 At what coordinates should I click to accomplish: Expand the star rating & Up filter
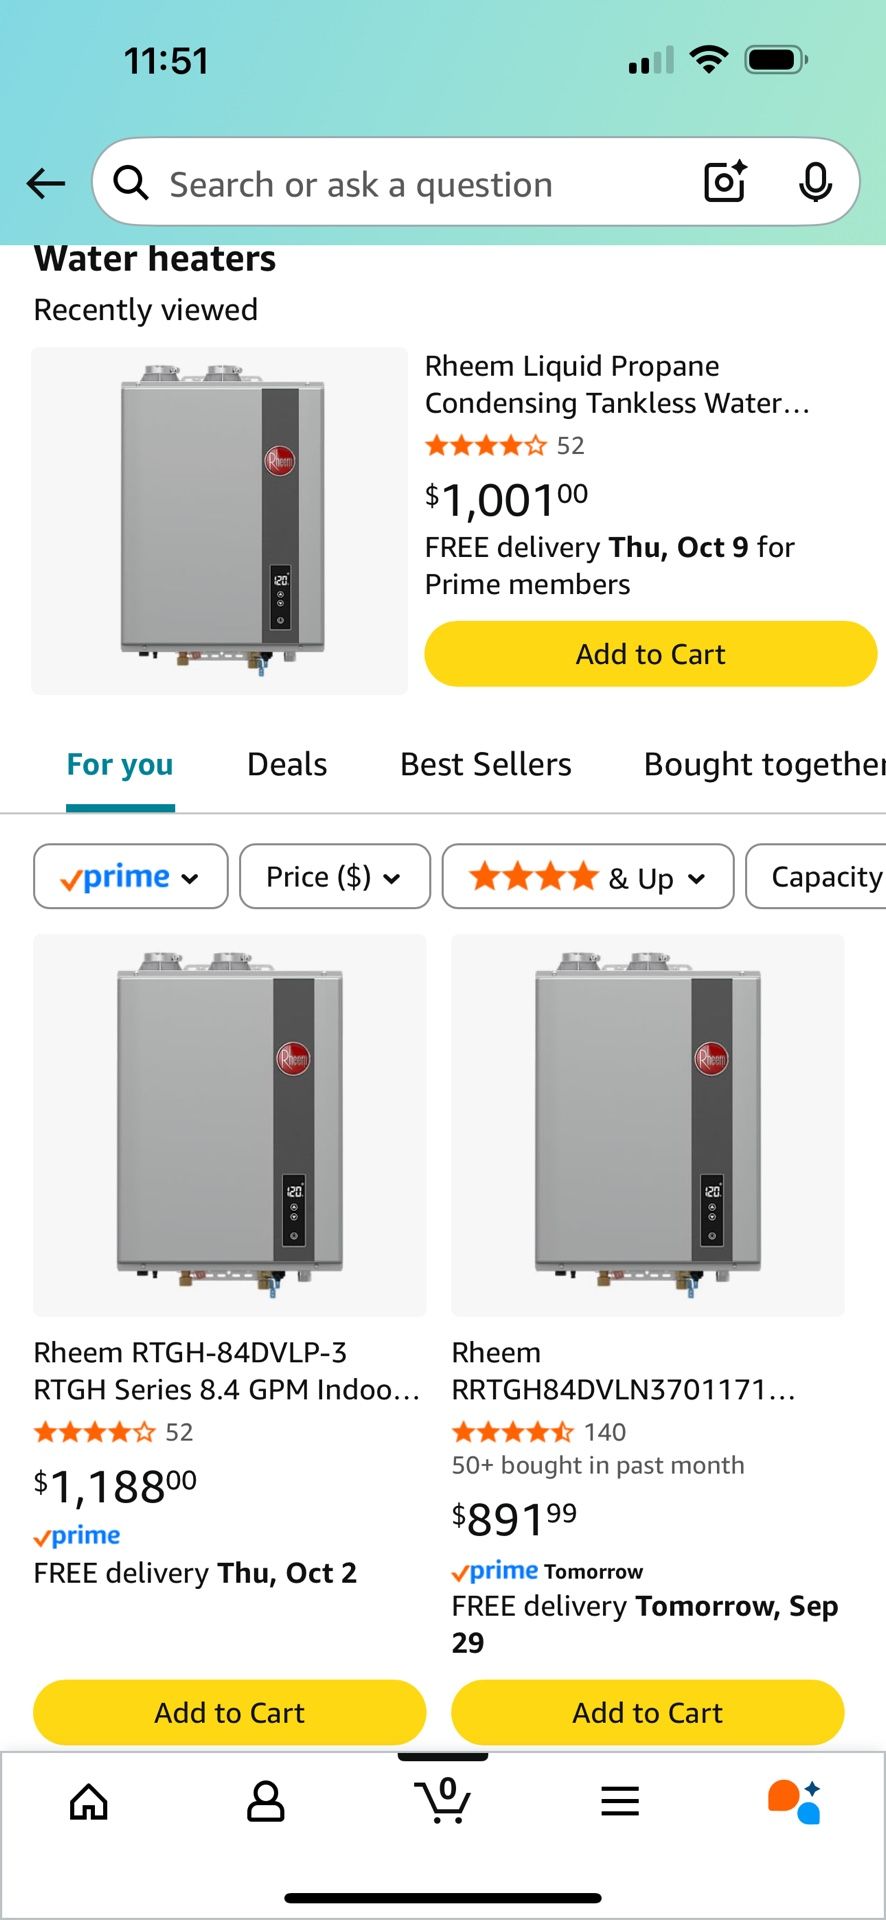[x=588, y=877]
